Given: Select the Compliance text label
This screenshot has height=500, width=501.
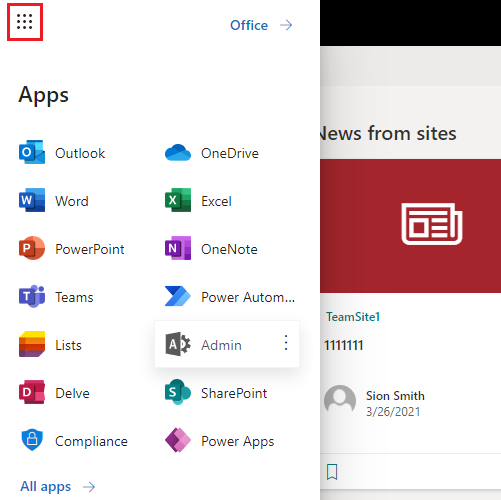Looking at the screenshot, I should [x=91, y=441].
